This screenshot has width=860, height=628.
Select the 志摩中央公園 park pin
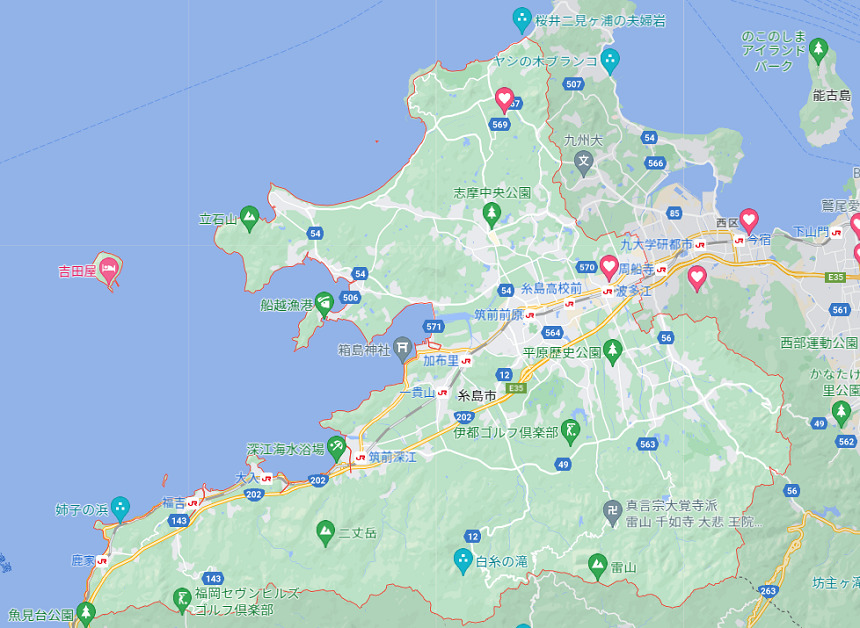click(491, 215)
